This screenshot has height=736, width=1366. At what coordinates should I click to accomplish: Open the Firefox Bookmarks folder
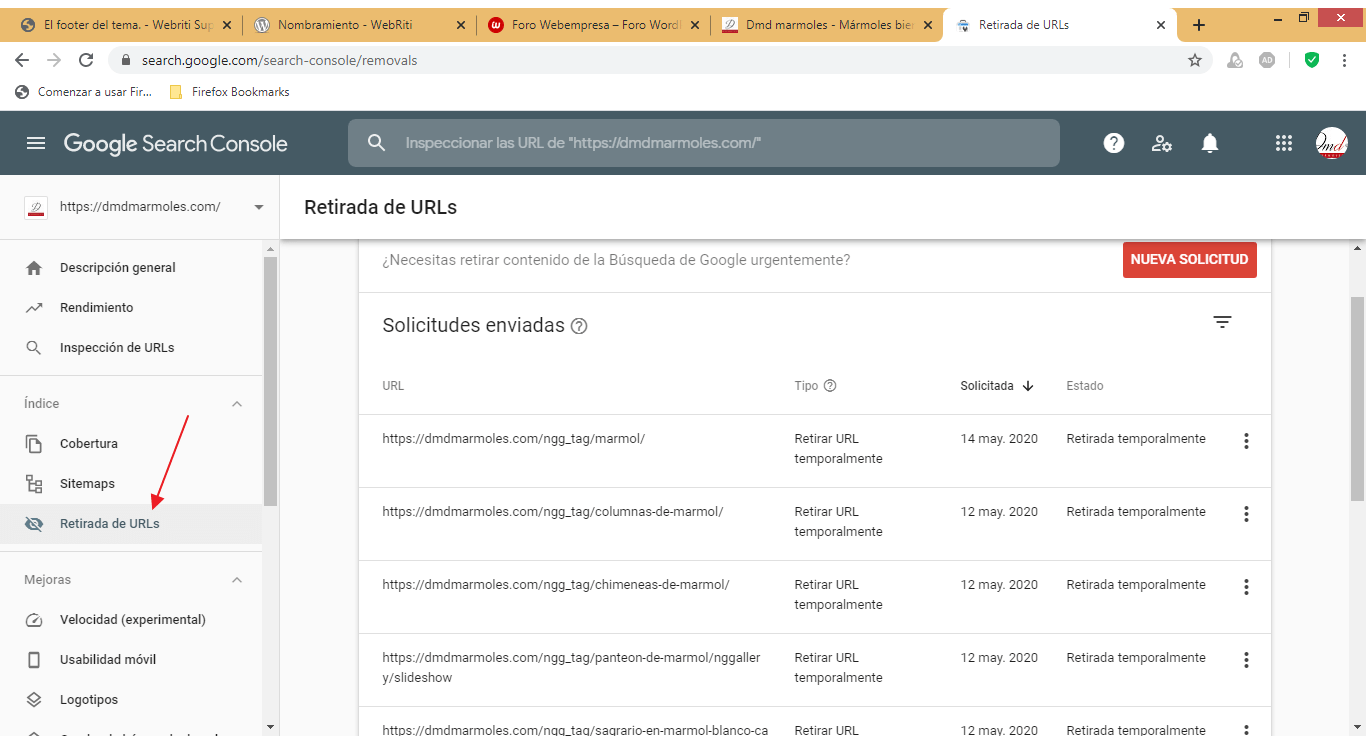click(229, 92)
